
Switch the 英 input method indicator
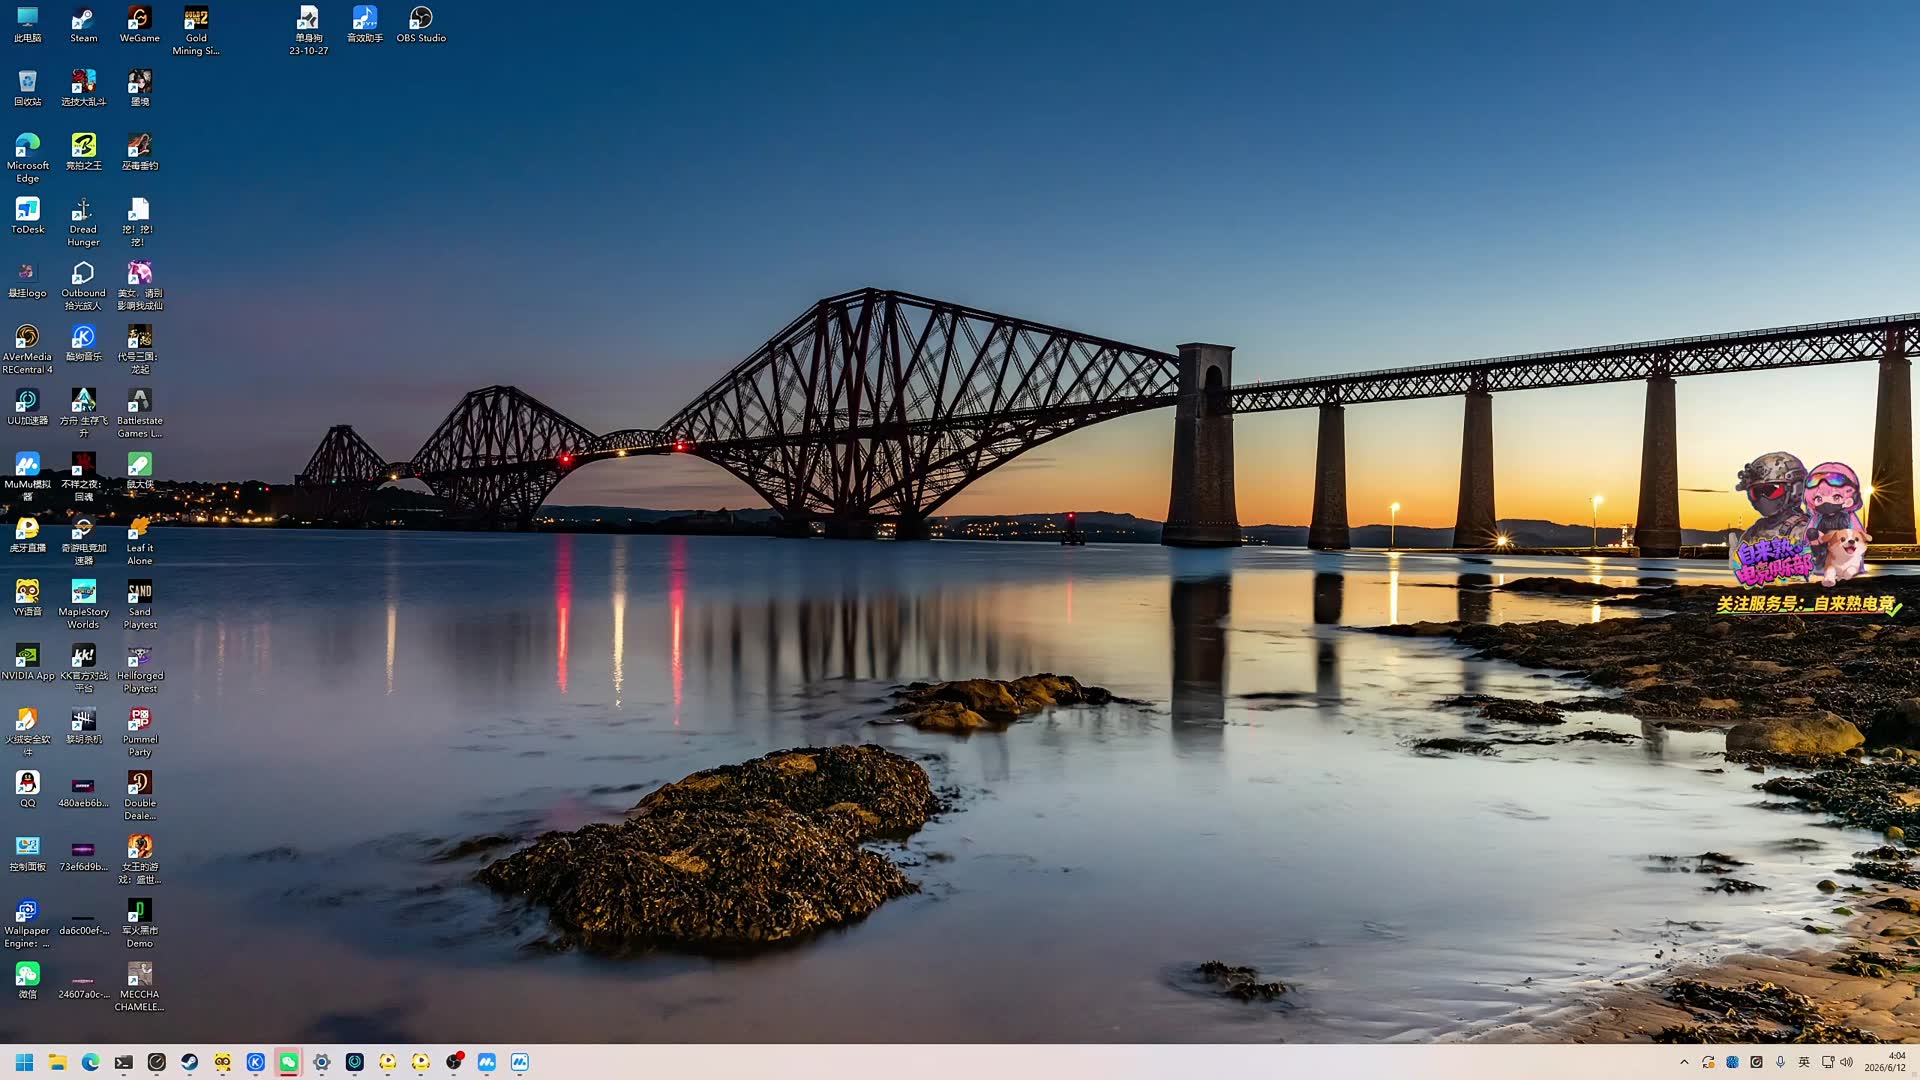click(x=1804, y=1062)
